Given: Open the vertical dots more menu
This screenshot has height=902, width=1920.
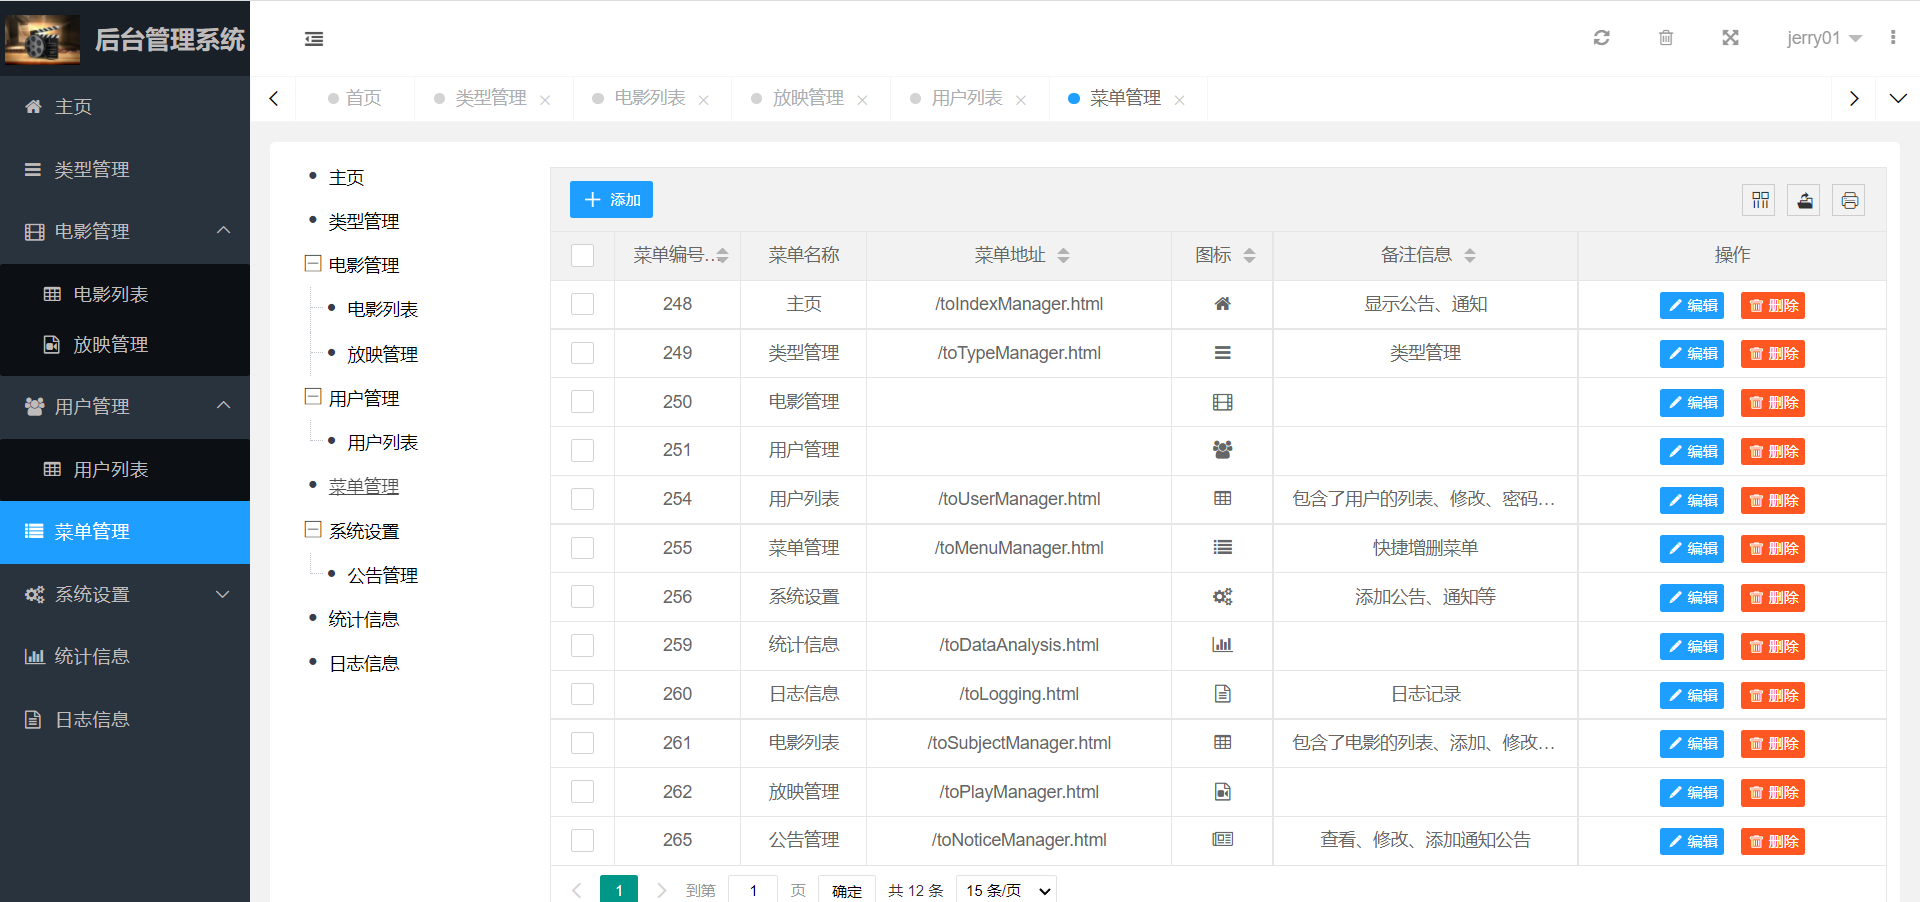Looking at the screenshot, I should click(1893, 38).
